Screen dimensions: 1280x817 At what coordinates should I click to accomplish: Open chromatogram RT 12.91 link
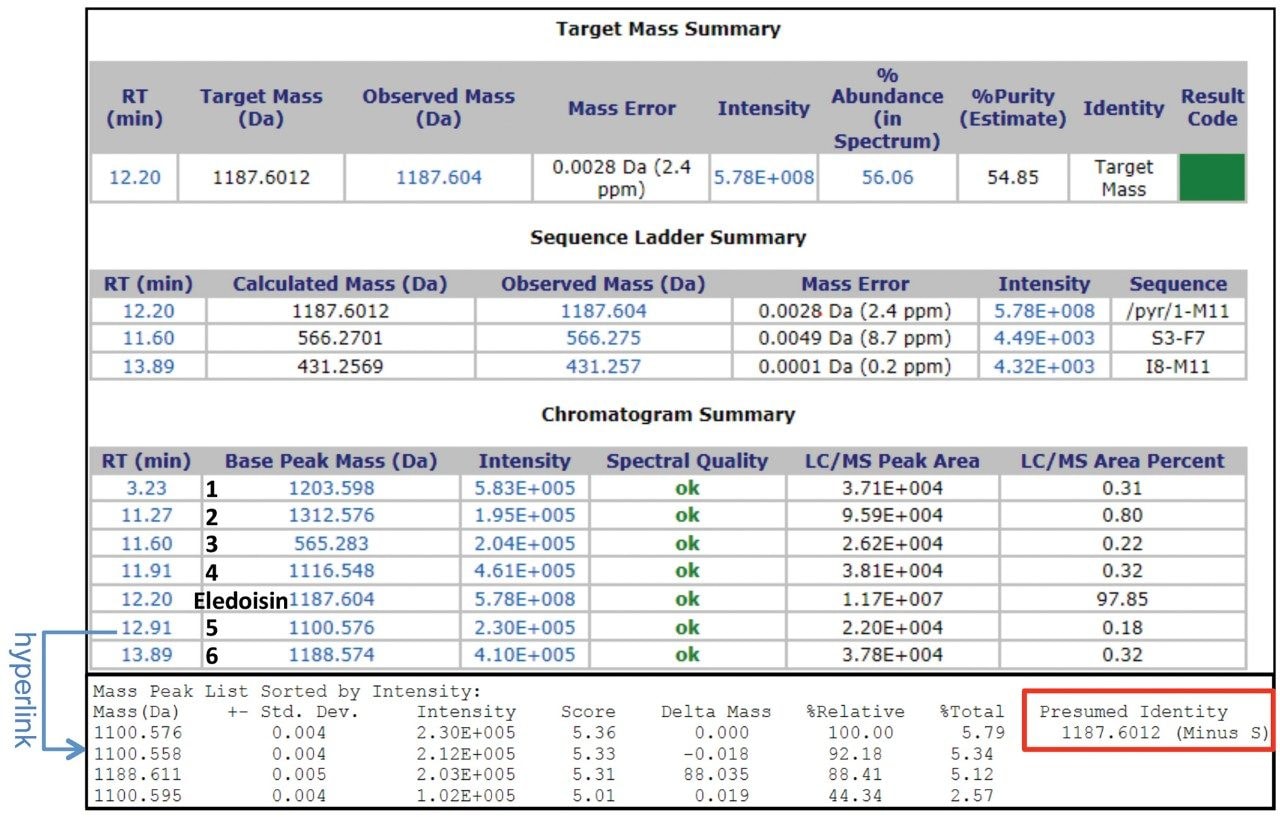coord(147,627)
